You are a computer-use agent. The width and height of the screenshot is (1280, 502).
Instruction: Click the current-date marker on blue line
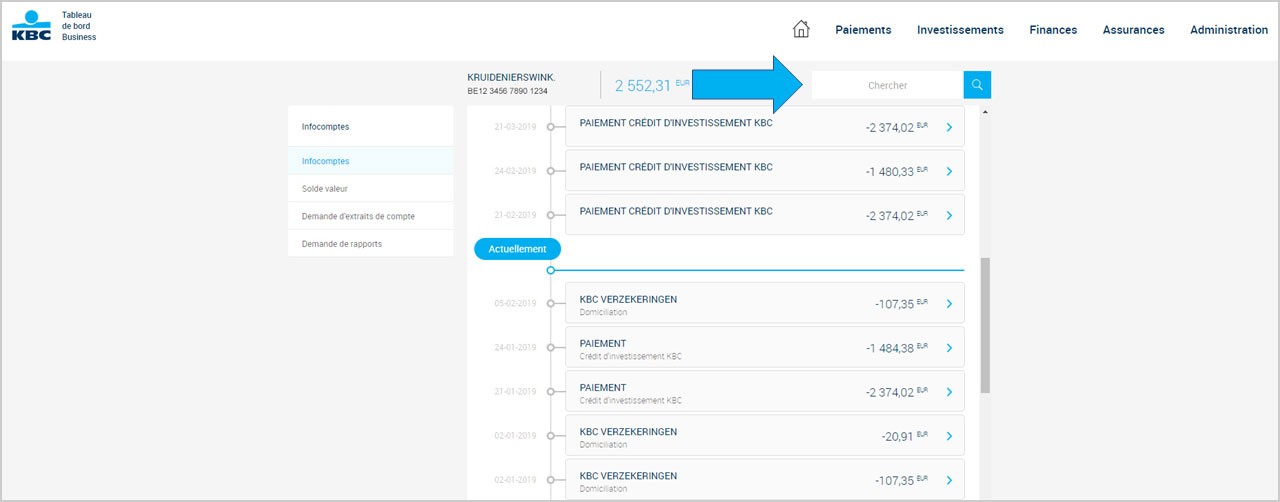(x=550, y=270)
